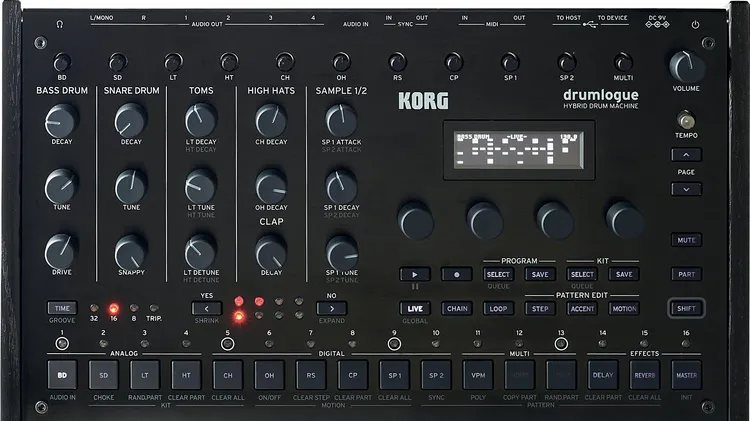
Task: Adjust the small BD level knob
Action: point(62,63)
